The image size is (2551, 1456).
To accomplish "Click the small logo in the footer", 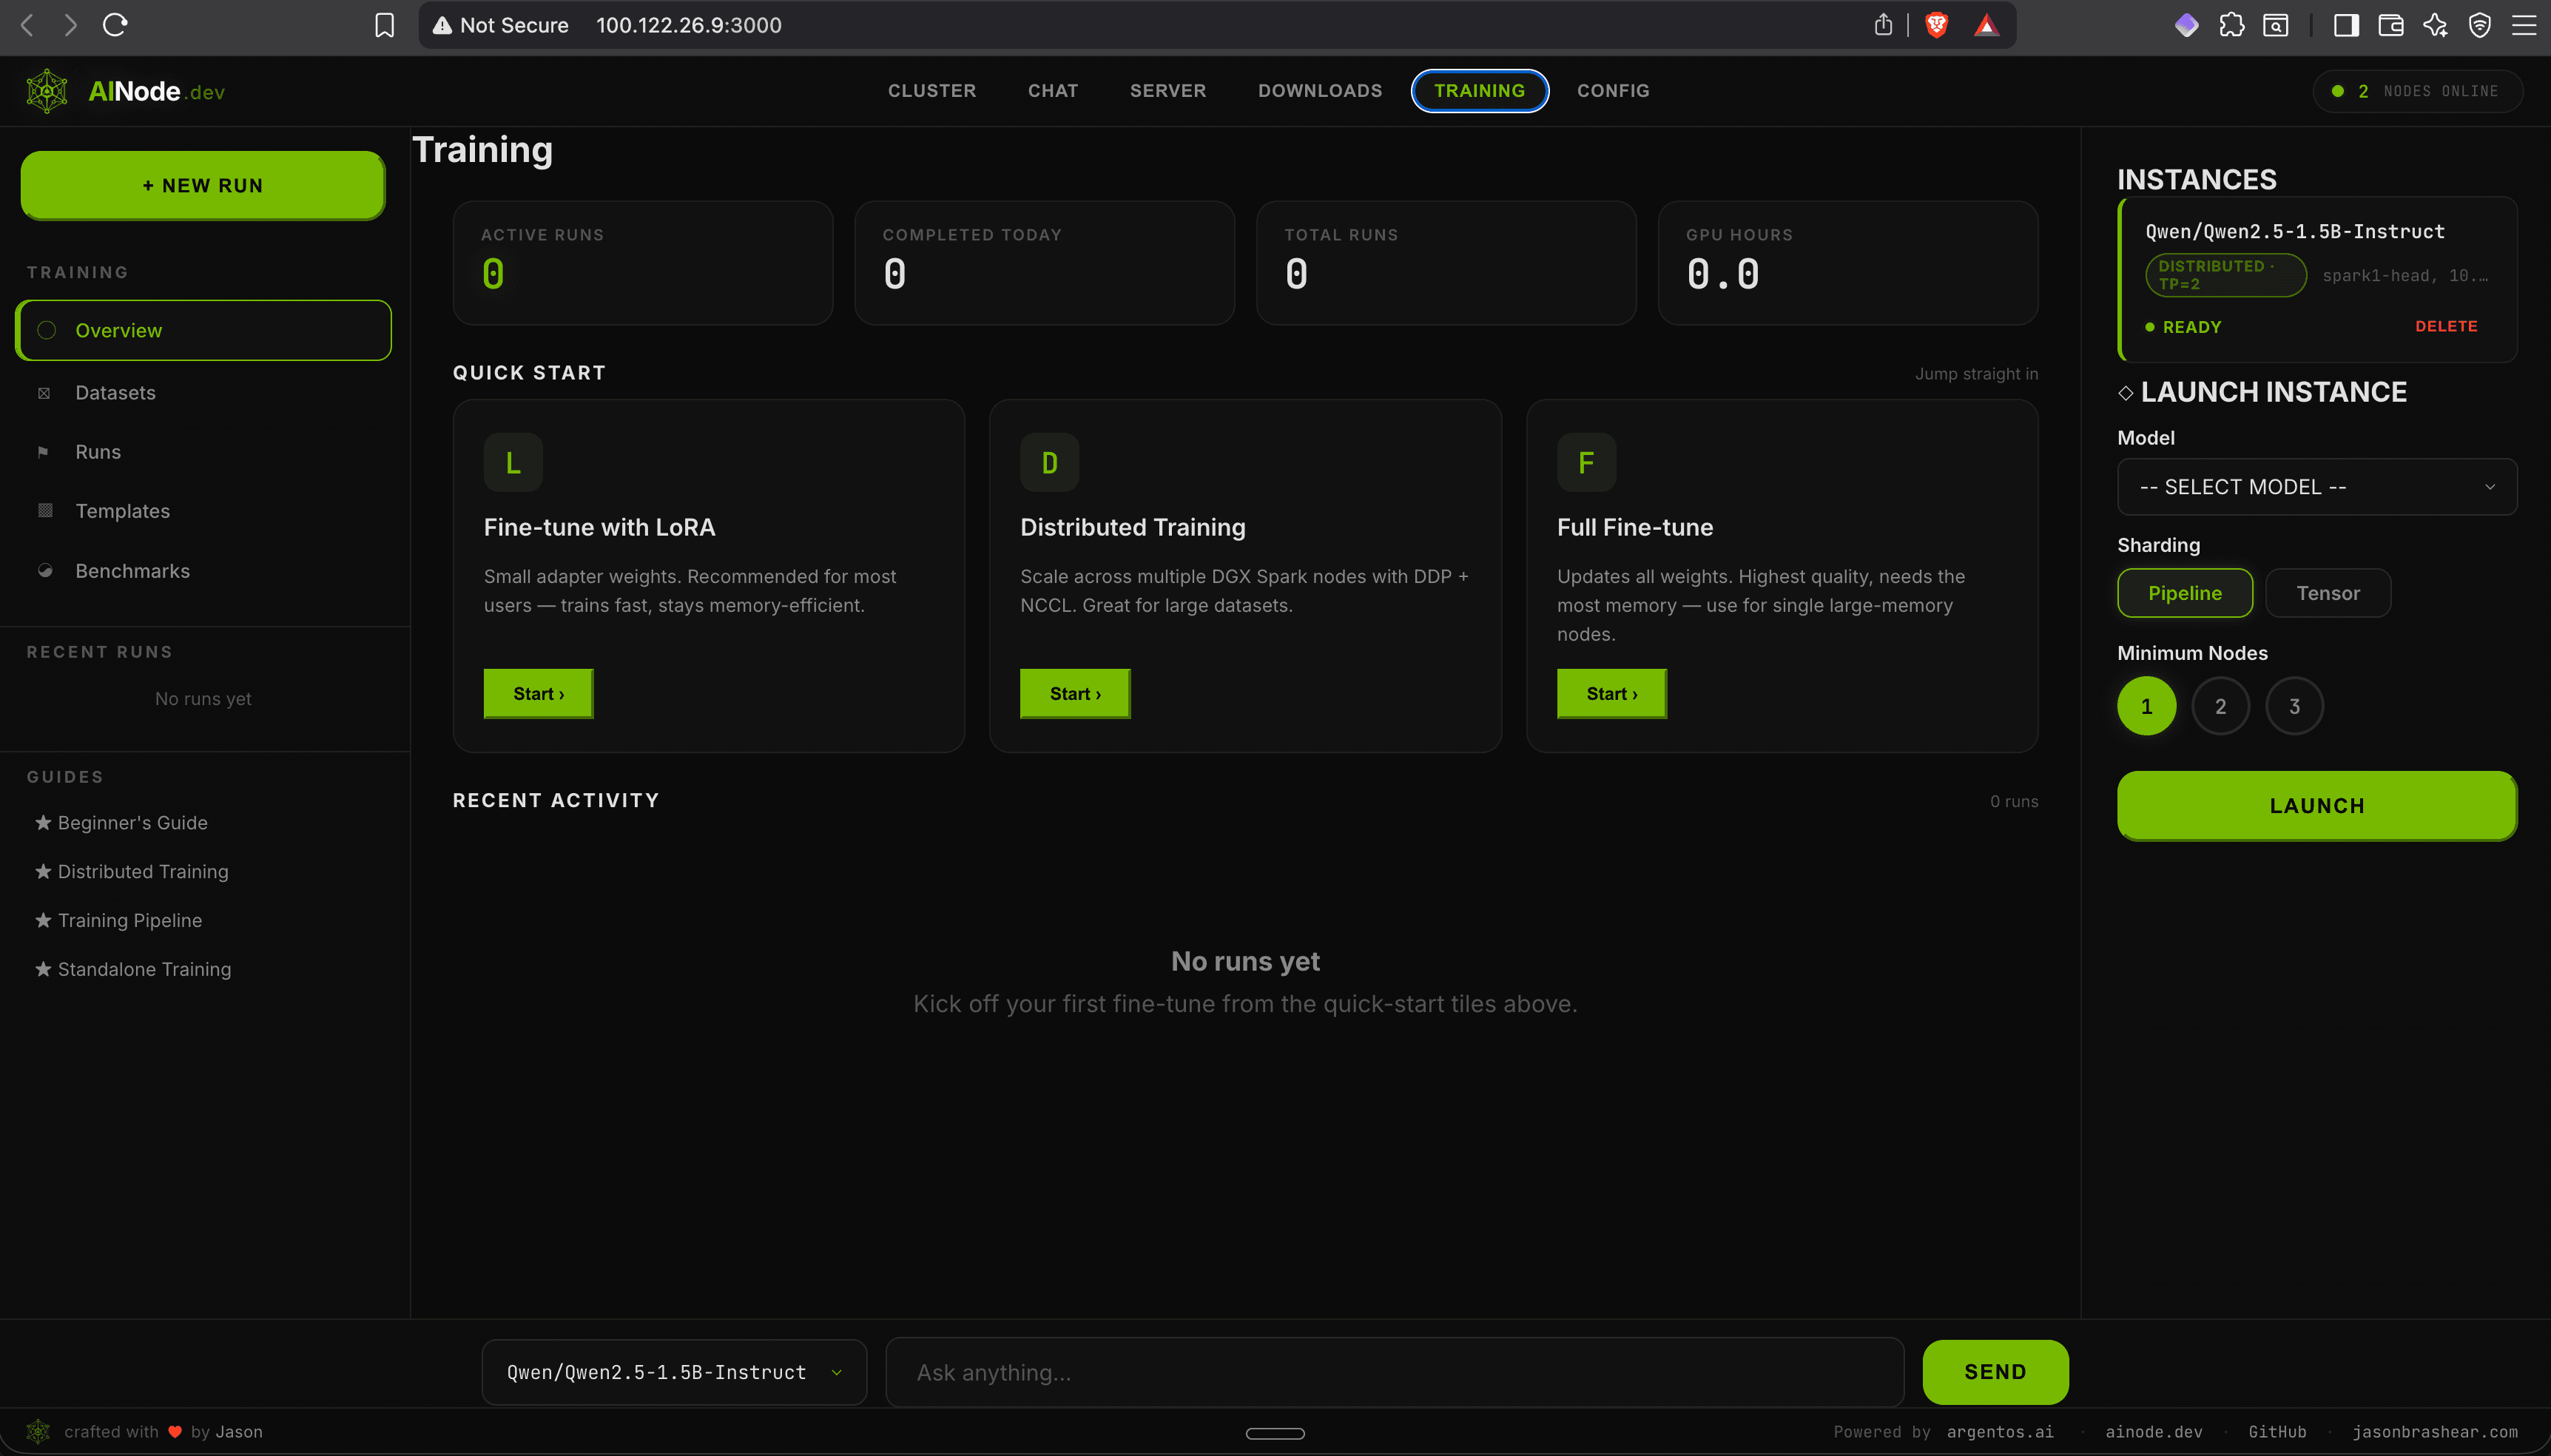I will pyautogui.click(x=38, y=1431).
